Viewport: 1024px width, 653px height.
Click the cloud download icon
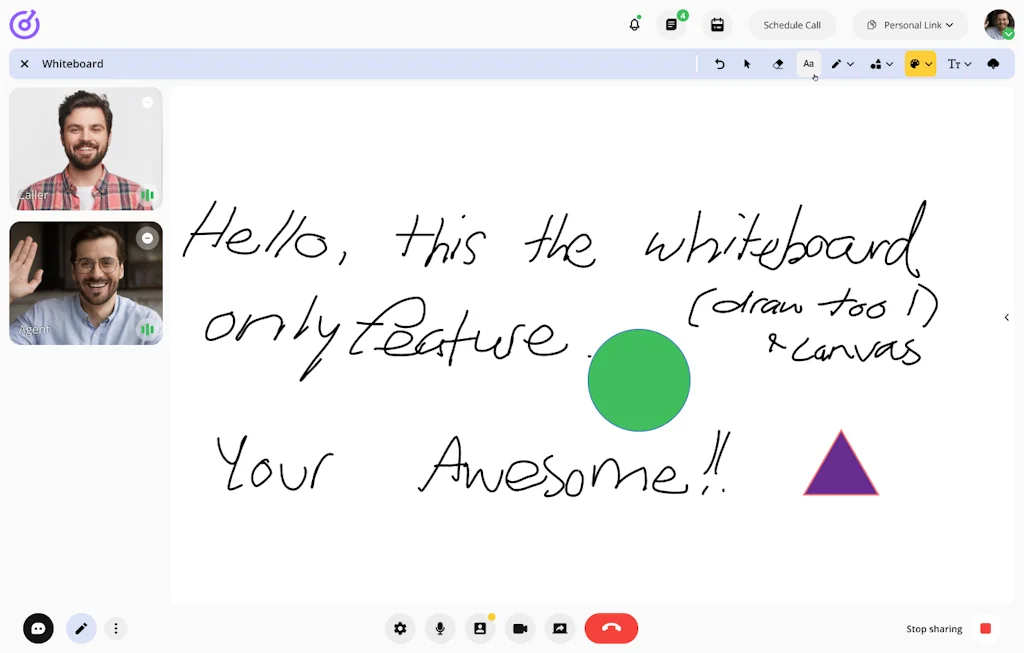point(993,64)
